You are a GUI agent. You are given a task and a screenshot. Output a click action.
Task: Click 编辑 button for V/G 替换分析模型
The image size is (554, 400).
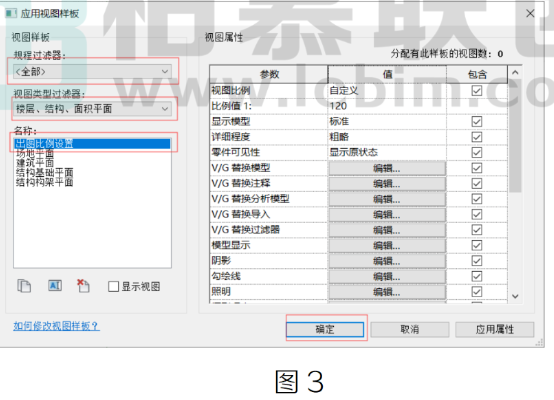pyautogui.click(x=387, y=199)
